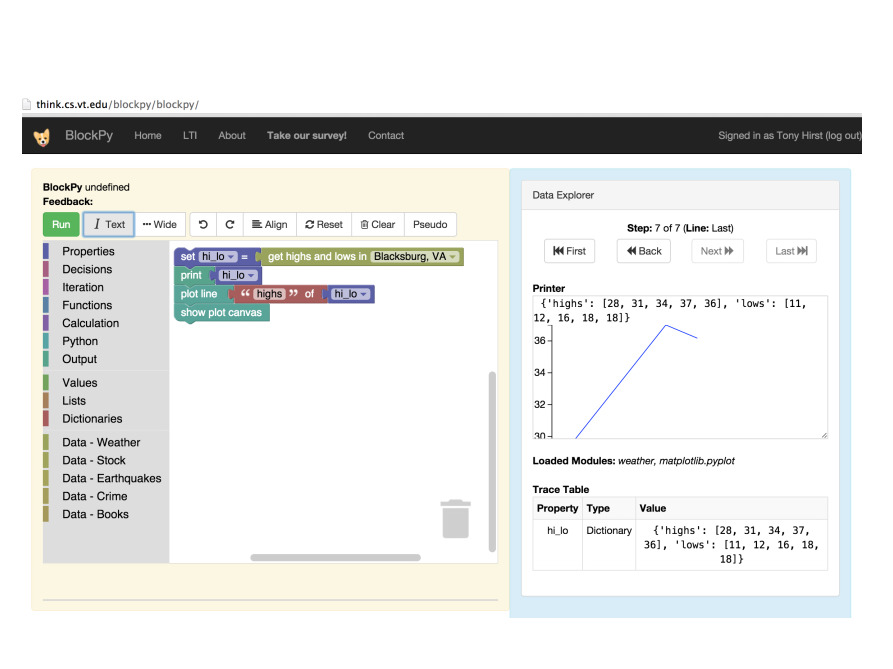Click the BlockPy brand name in navbar
Viewport: 893px width, 669px height.
[x=89, y=136]
